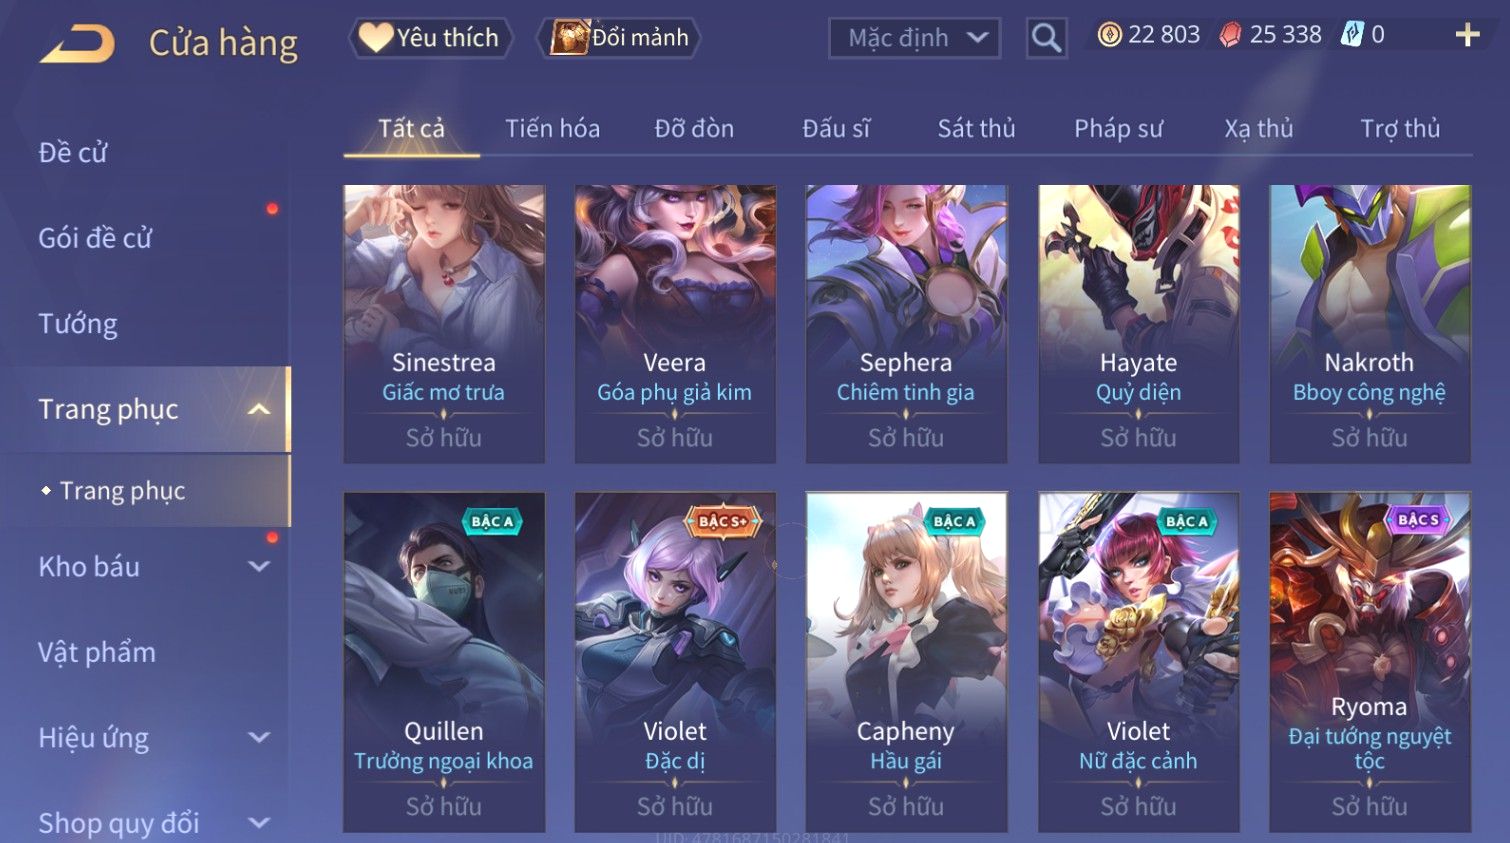Screen dimensions: 1510x843
Task: Open Gói đề cử in sidebar
Action: click(95, 238)
